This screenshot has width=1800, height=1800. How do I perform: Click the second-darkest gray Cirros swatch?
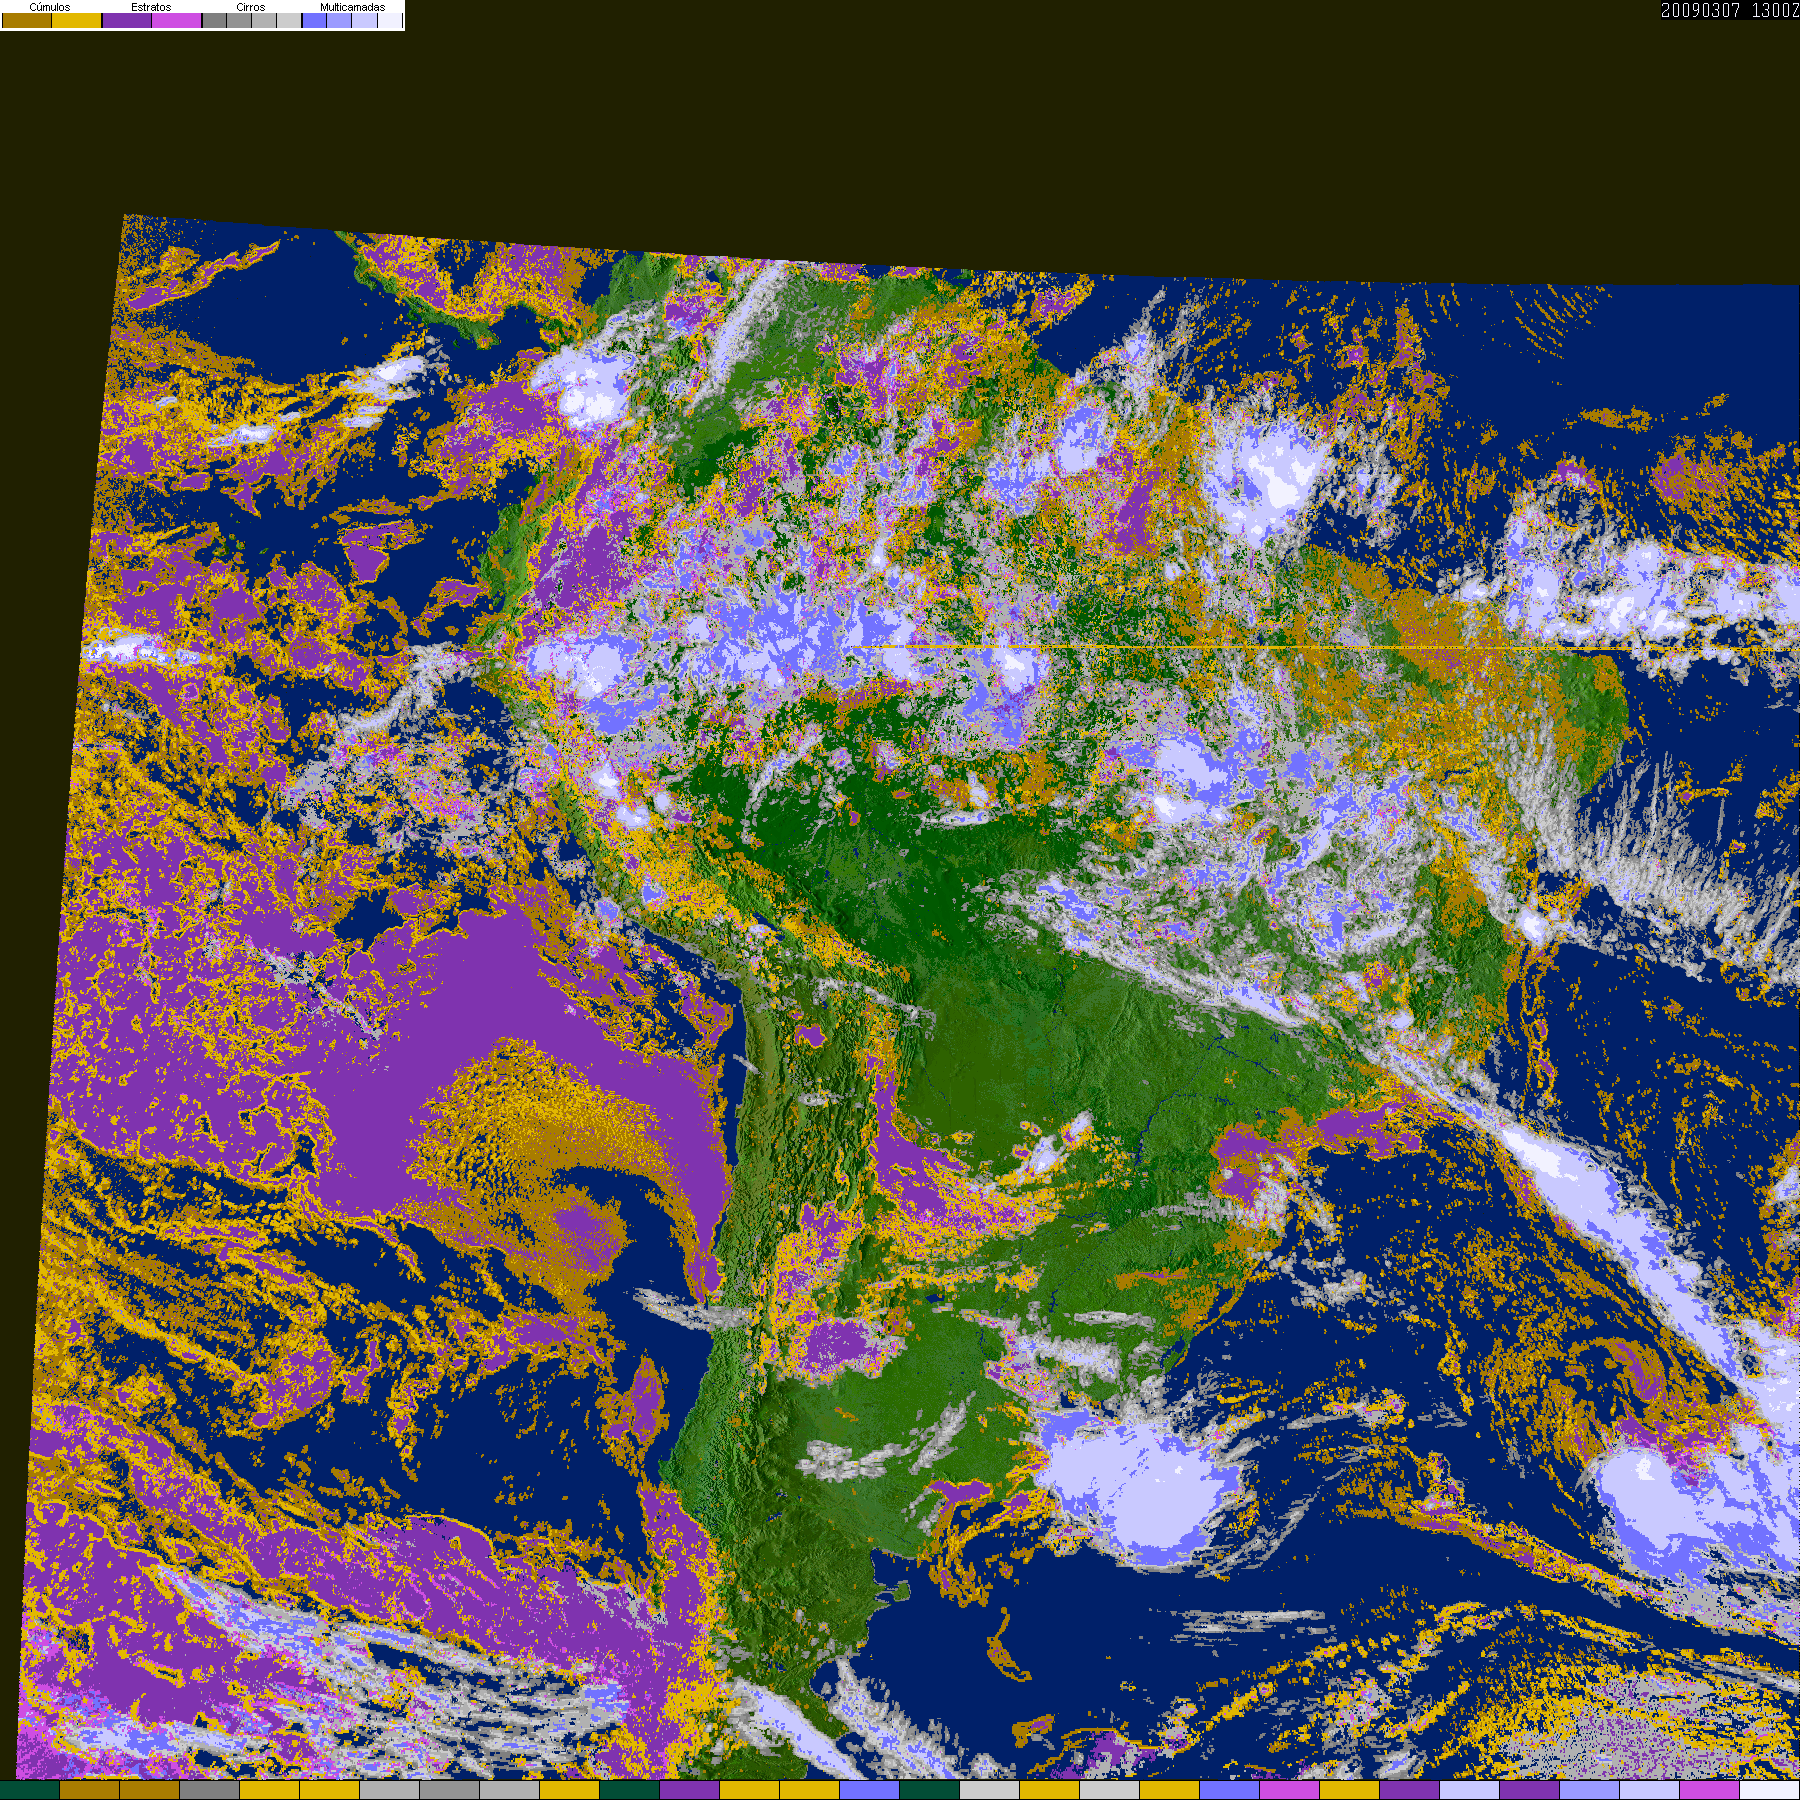(239, 20)
